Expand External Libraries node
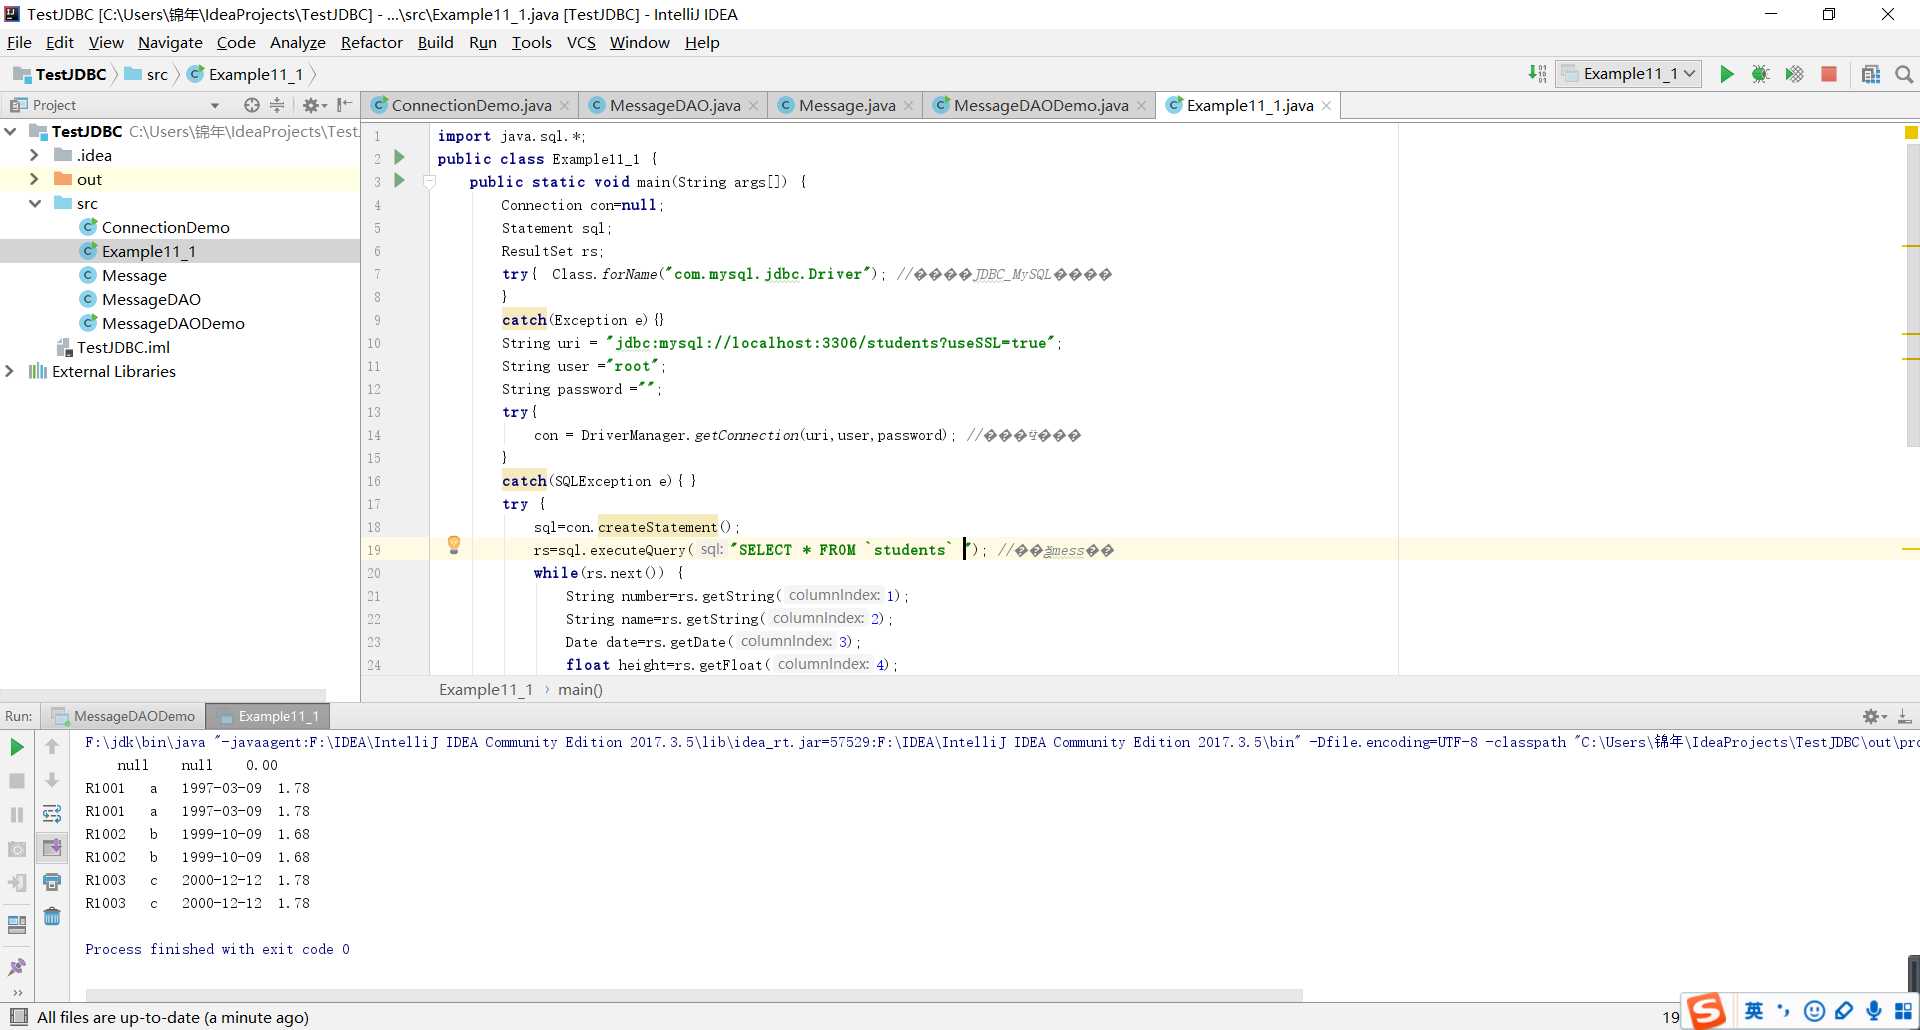The width and height of the screenshot is (1920, 1030). [11, 371]
